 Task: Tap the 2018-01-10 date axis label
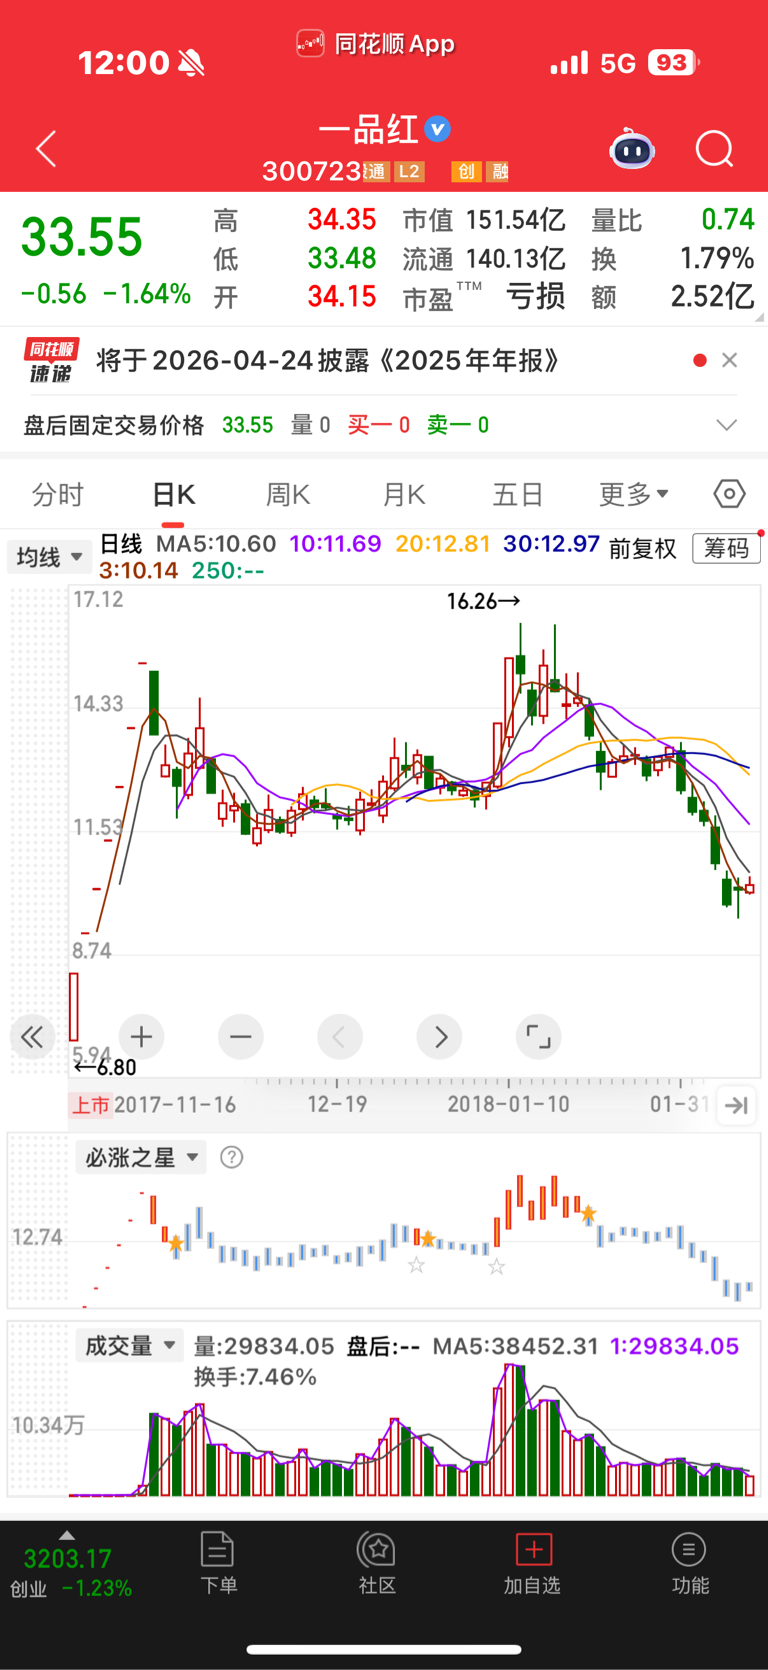(x=508, y=1104)
